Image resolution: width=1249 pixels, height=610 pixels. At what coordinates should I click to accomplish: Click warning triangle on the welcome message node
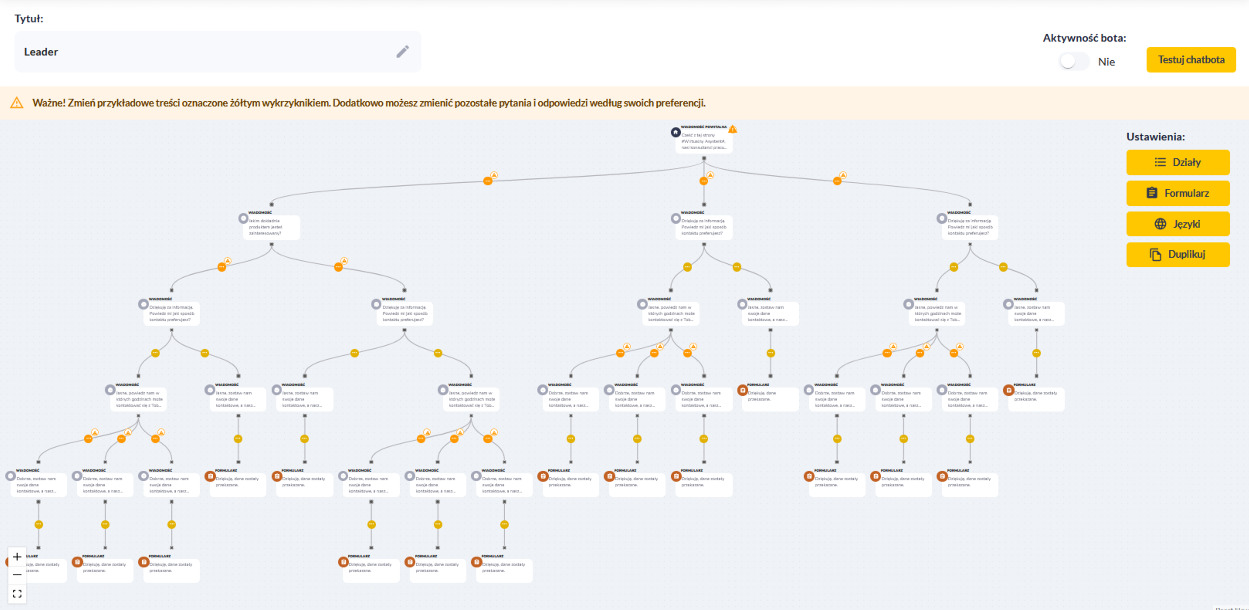733,129
